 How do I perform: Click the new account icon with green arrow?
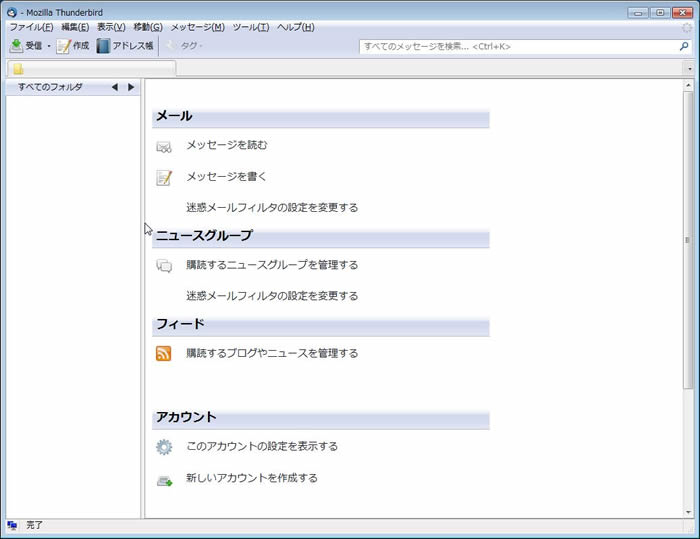coord(164,481)
